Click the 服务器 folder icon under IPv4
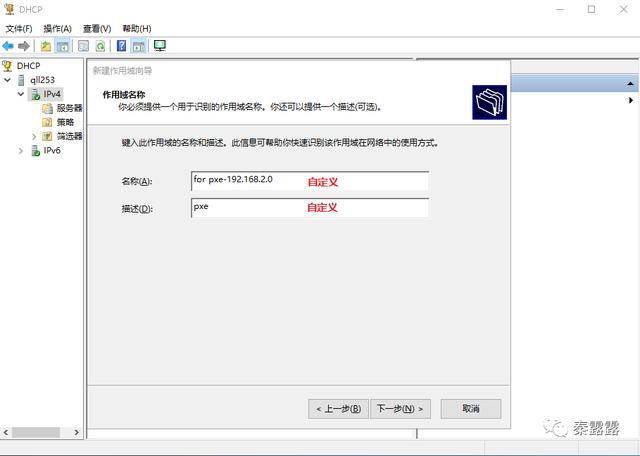Image resolution: width=640 pixels, height=456 pixels. click(x=47, y=108)
